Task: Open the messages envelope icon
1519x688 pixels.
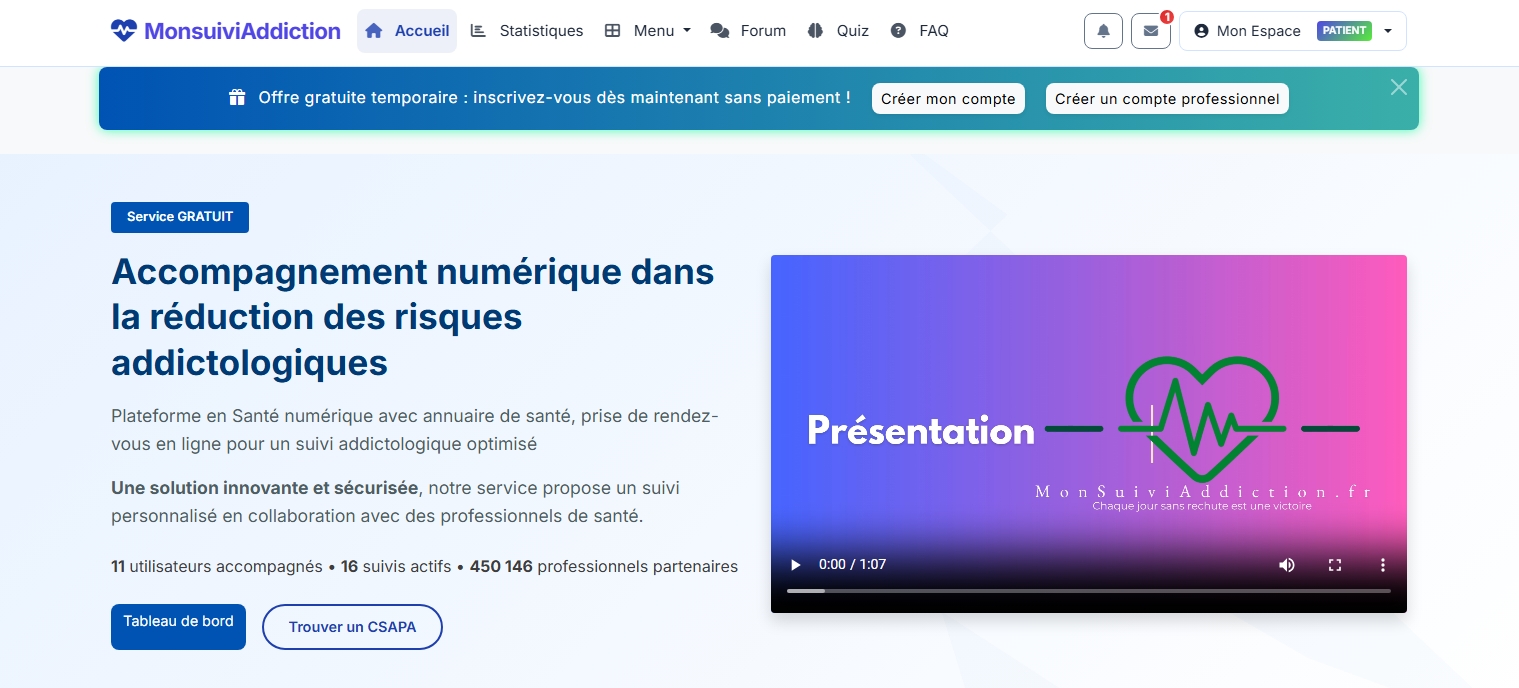Action: pos(1150,31)
